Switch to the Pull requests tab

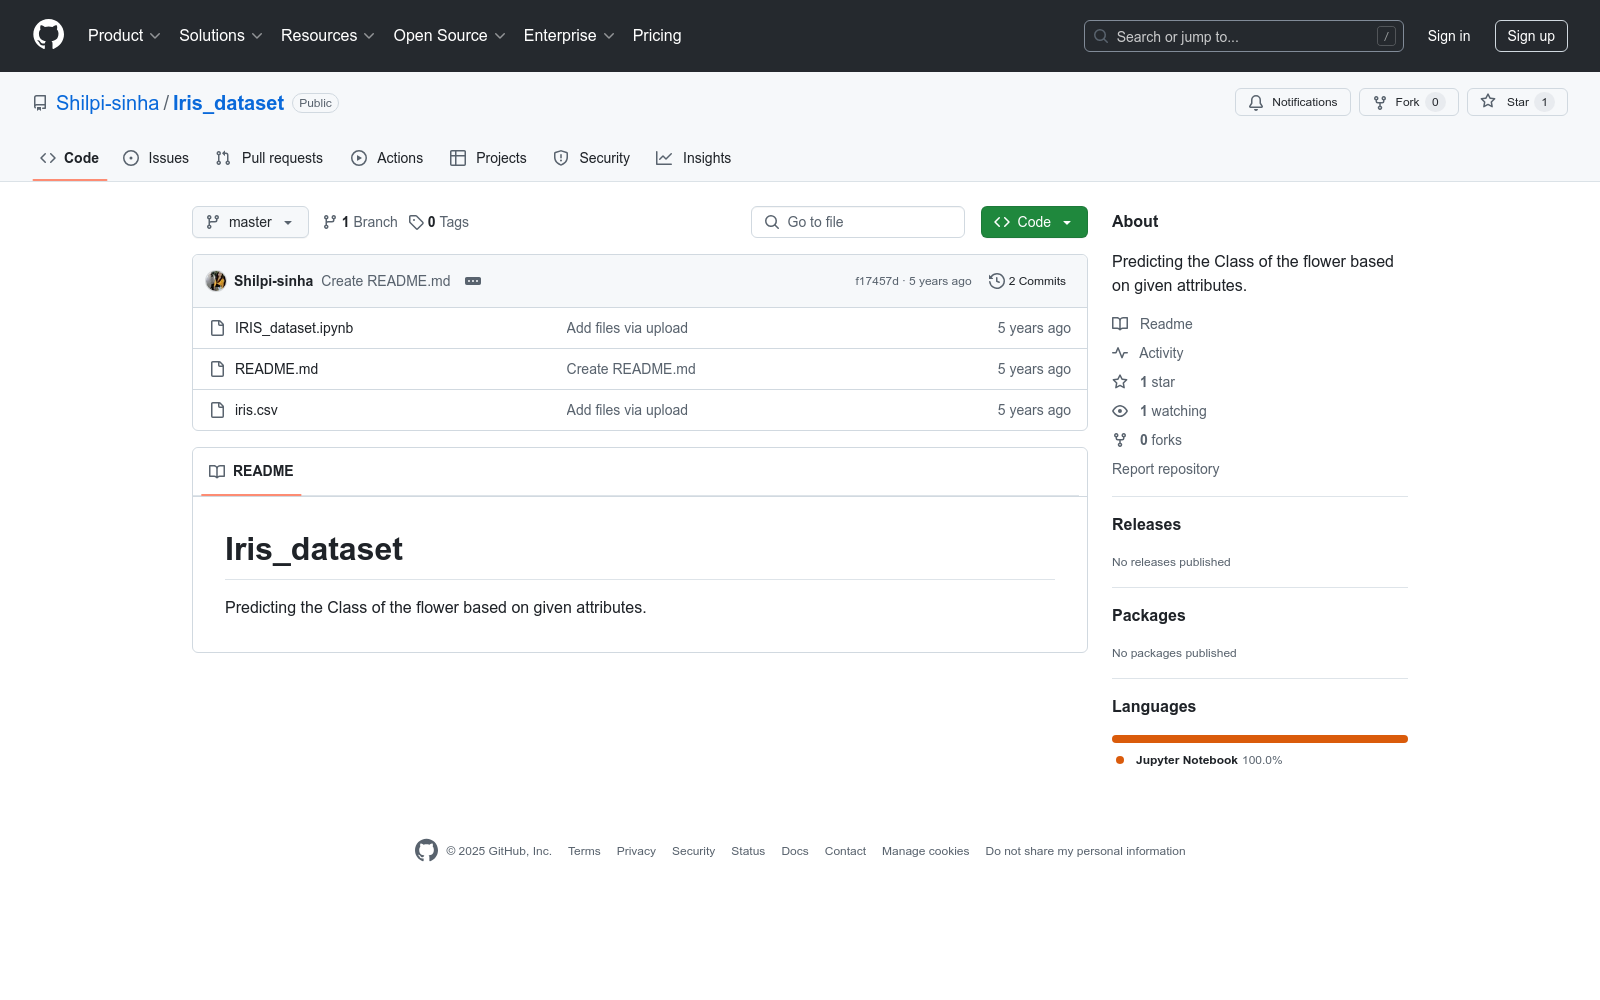[269, 158]
